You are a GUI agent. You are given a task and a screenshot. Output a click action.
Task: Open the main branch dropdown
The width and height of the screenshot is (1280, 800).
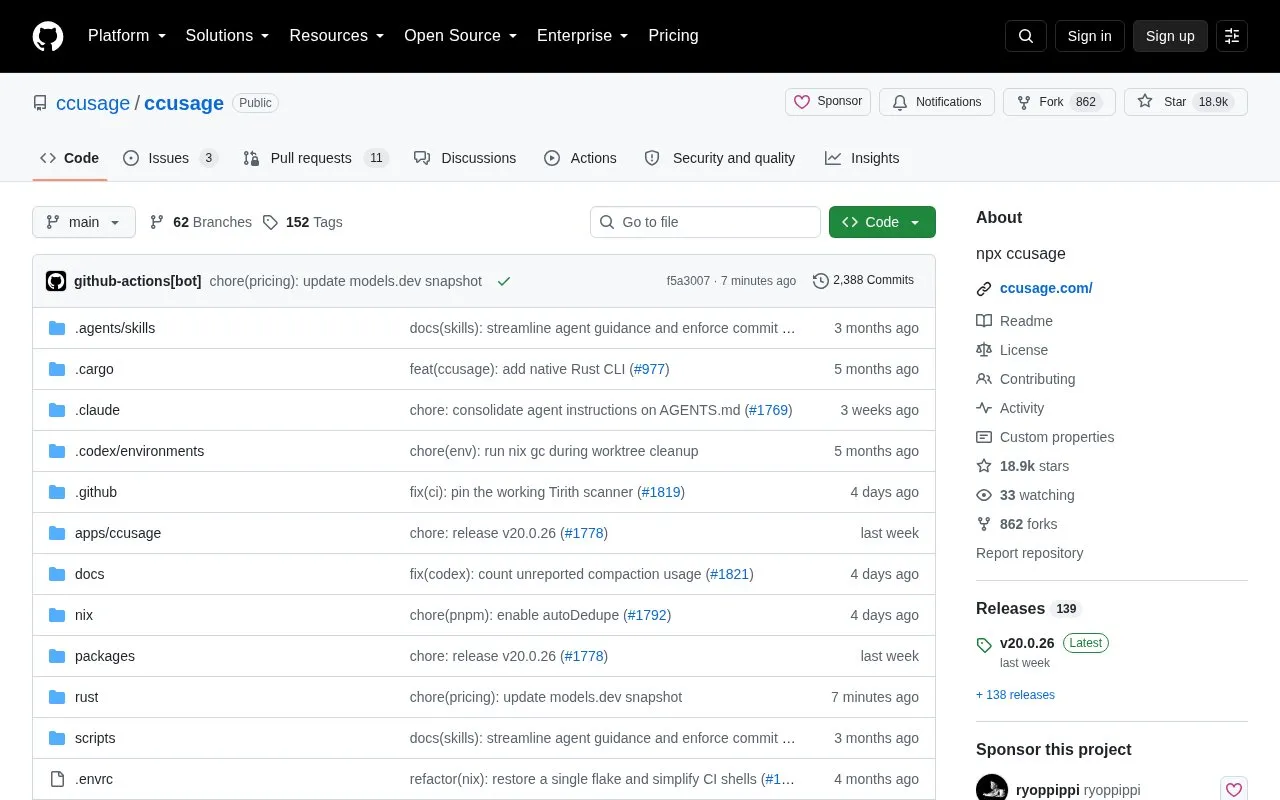pyautogui.click(x=84, y=222)
